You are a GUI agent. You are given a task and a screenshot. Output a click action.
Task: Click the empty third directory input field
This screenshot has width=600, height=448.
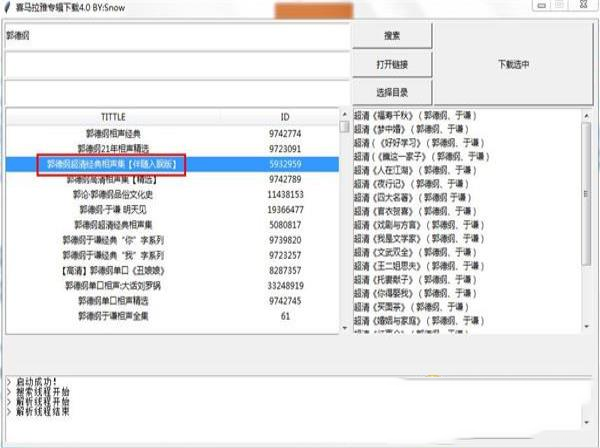click(x=175, y=93)
